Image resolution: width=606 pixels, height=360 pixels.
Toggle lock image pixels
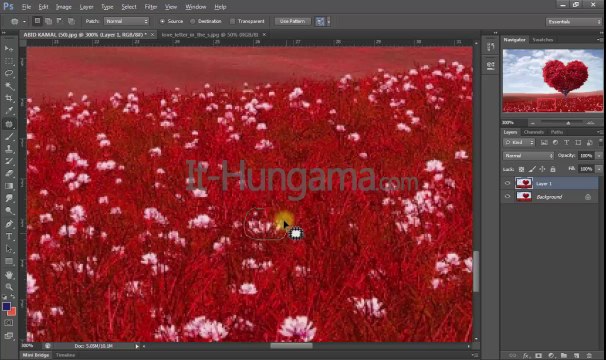pos(532,169)
